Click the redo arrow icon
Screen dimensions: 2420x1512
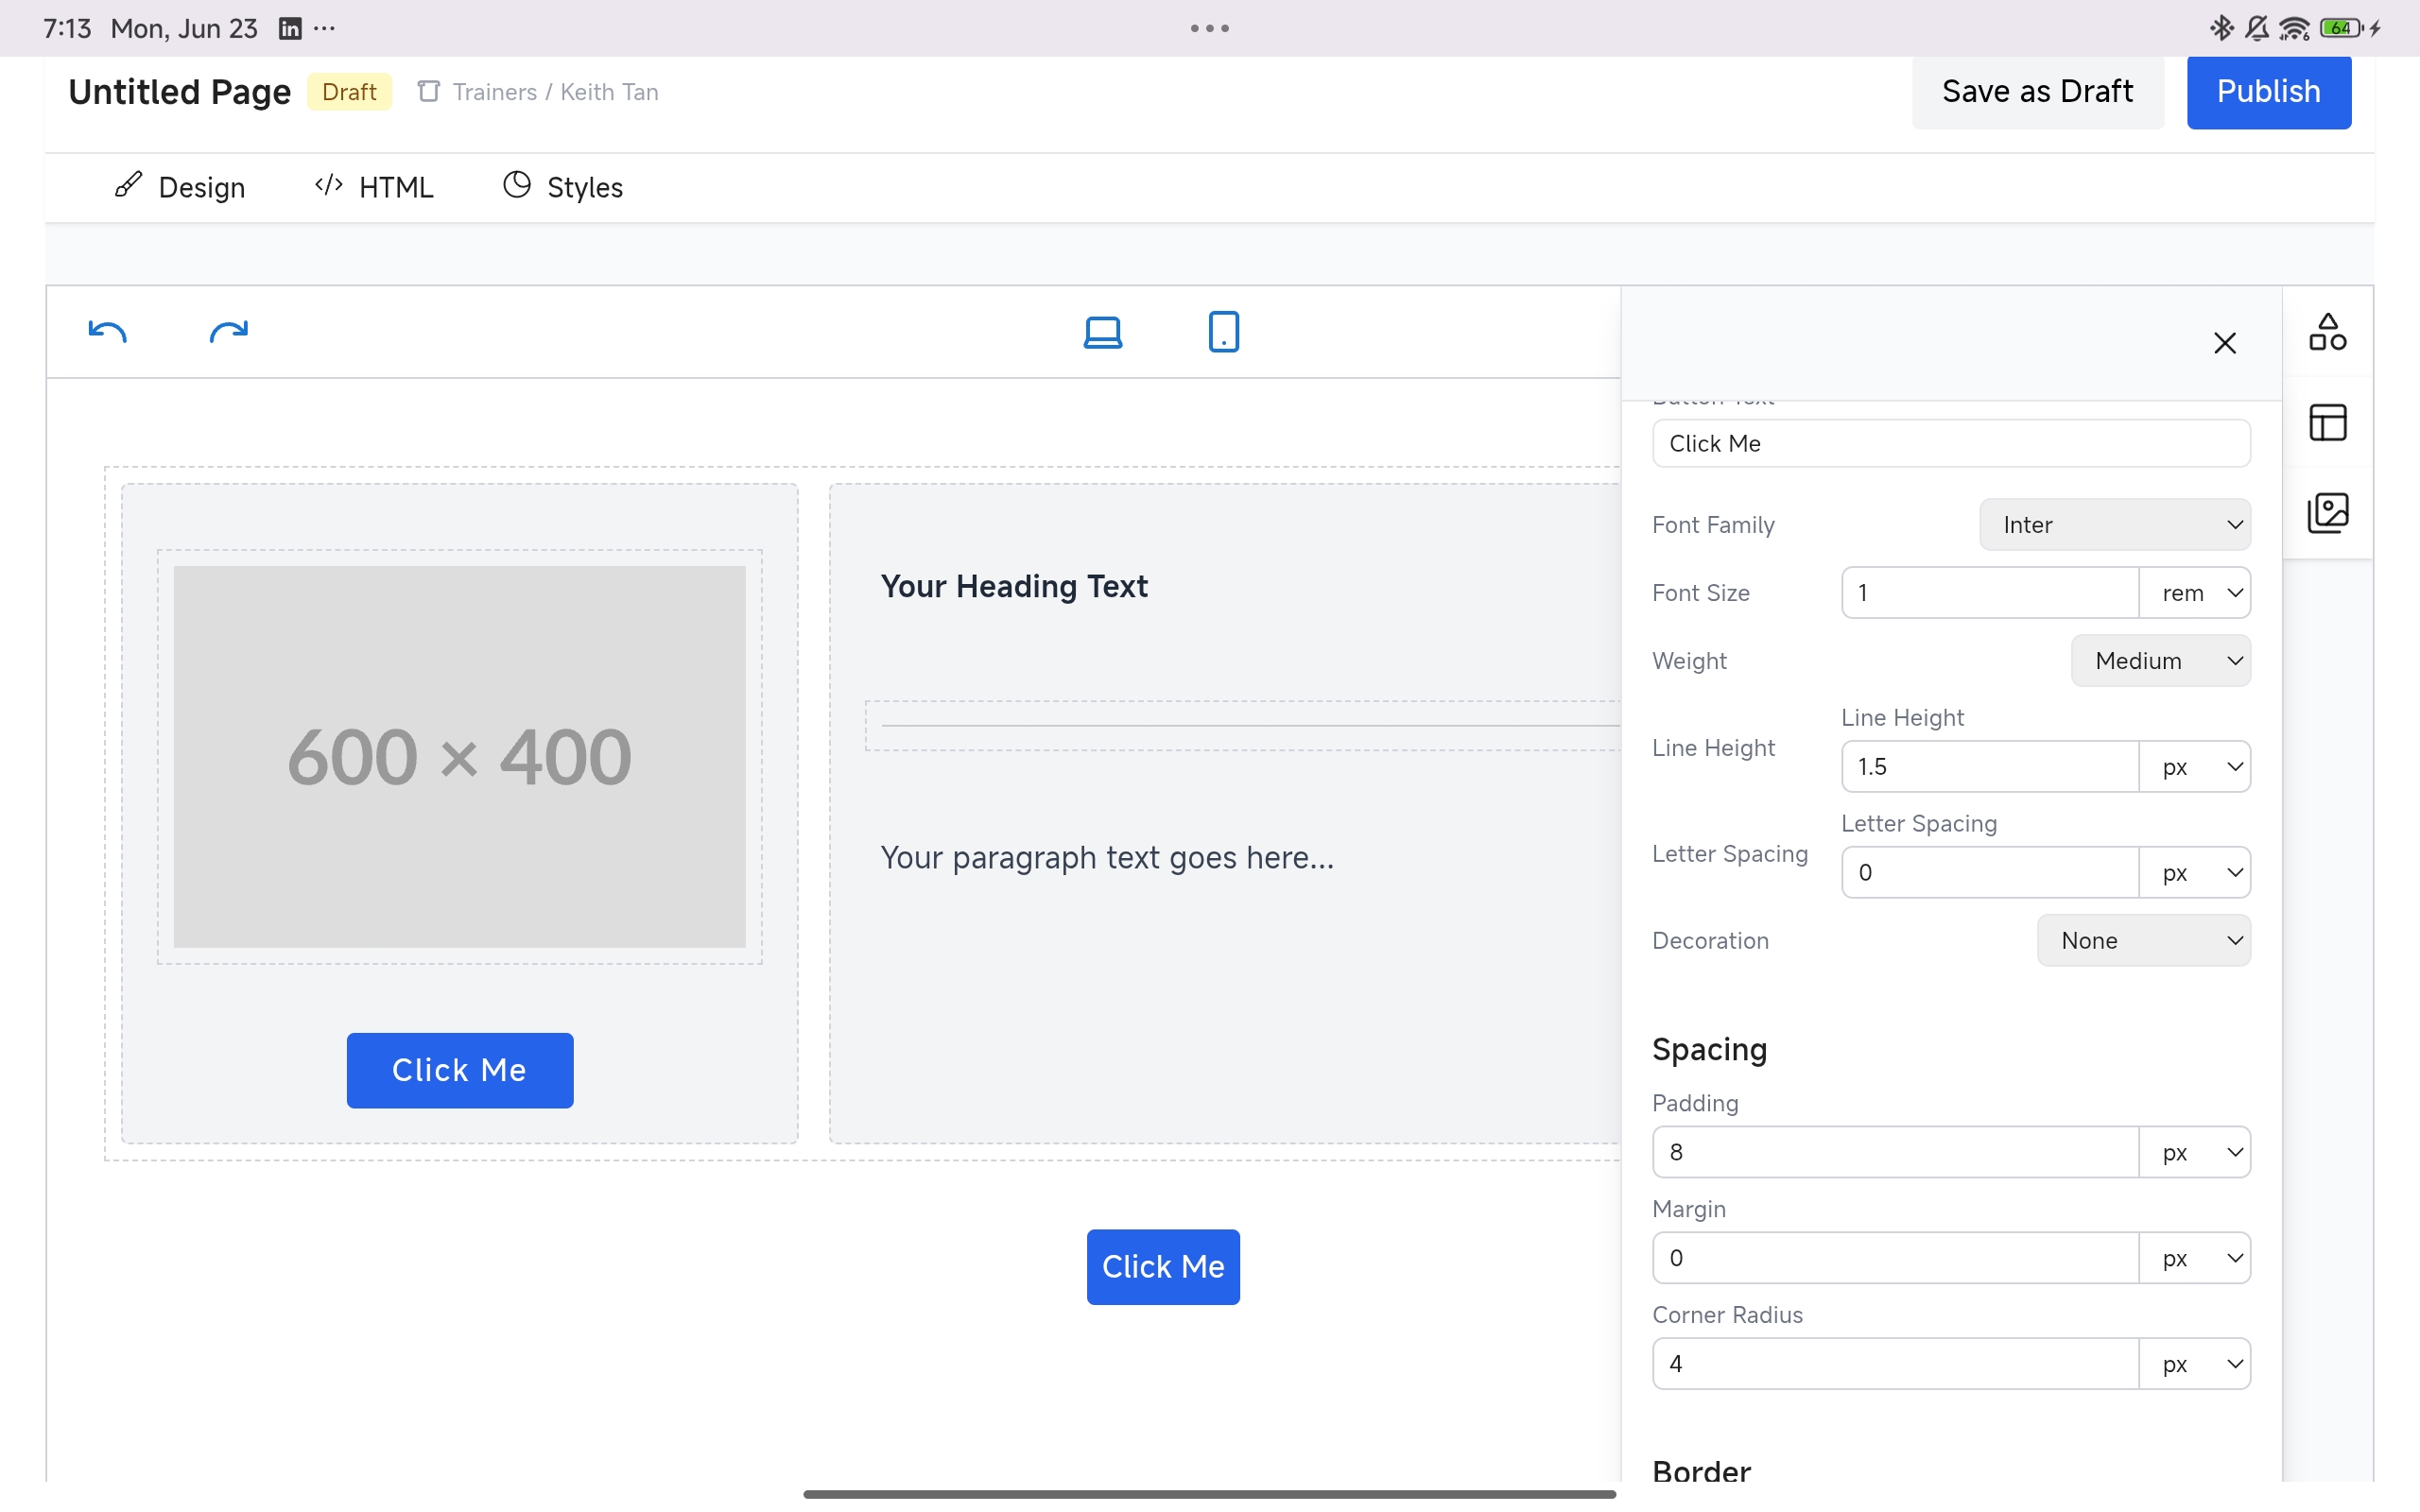228,331
